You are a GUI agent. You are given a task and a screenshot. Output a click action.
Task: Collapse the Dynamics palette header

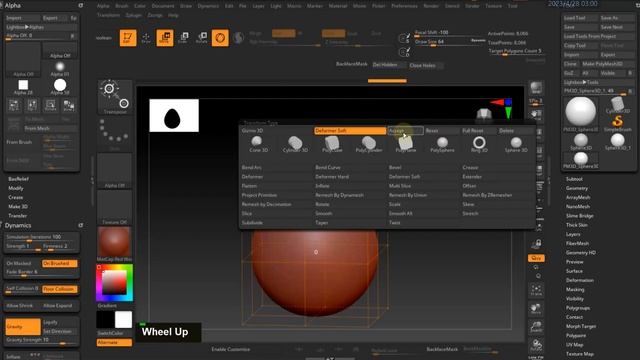point(18,225)
